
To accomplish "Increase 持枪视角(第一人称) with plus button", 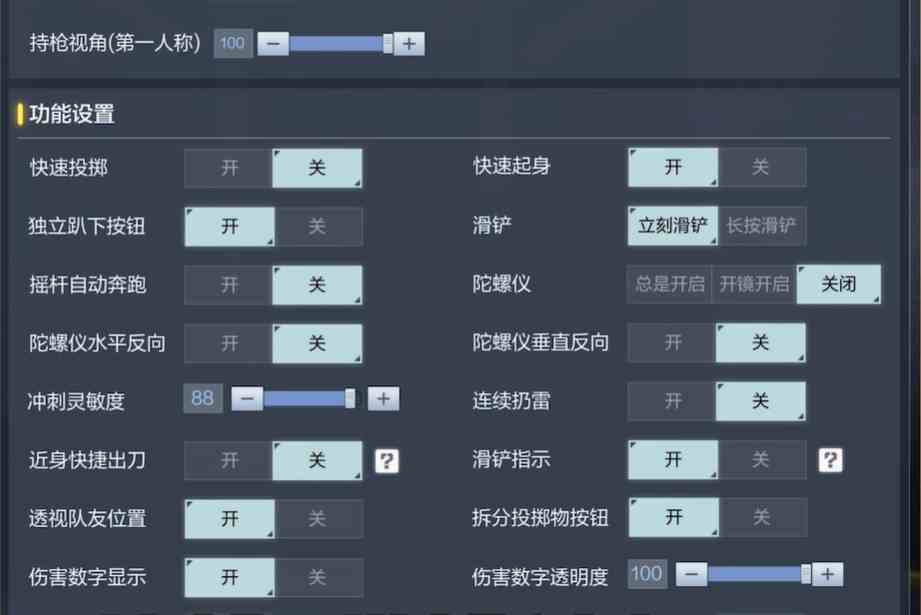I will tap(409, 44).
